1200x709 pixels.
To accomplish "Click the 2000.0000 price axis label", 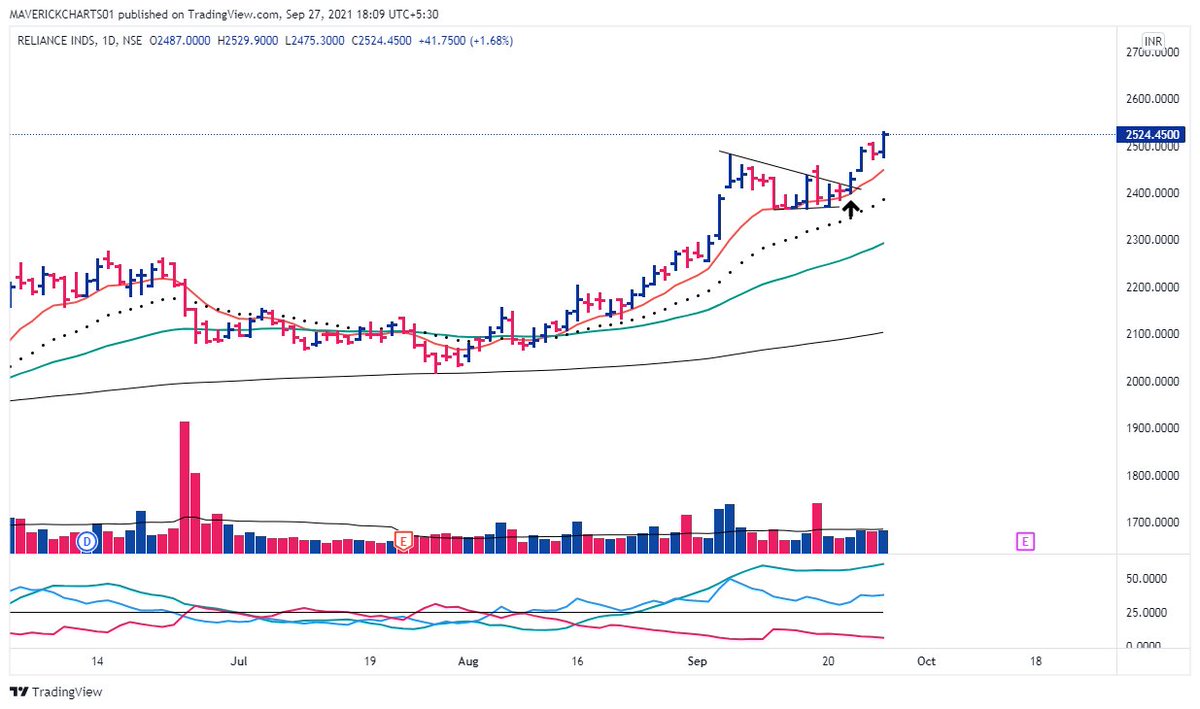I will pyautogui.click(x=1155, y=381).
